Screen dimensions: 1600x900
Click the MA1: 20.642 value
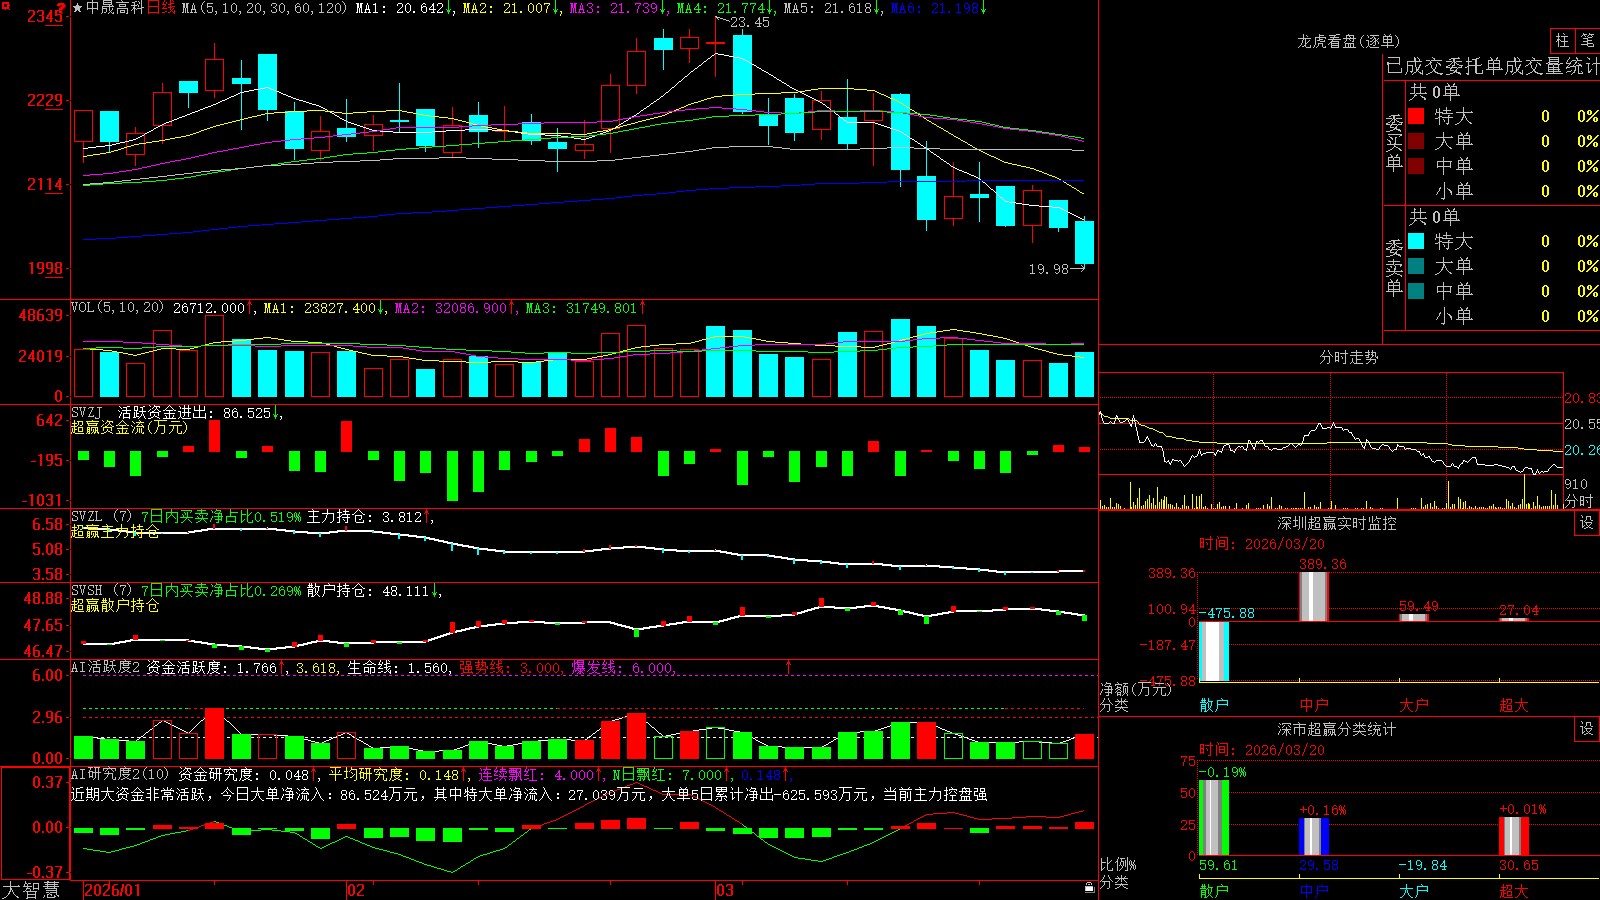pyautogui.click(x=400, y=8)
